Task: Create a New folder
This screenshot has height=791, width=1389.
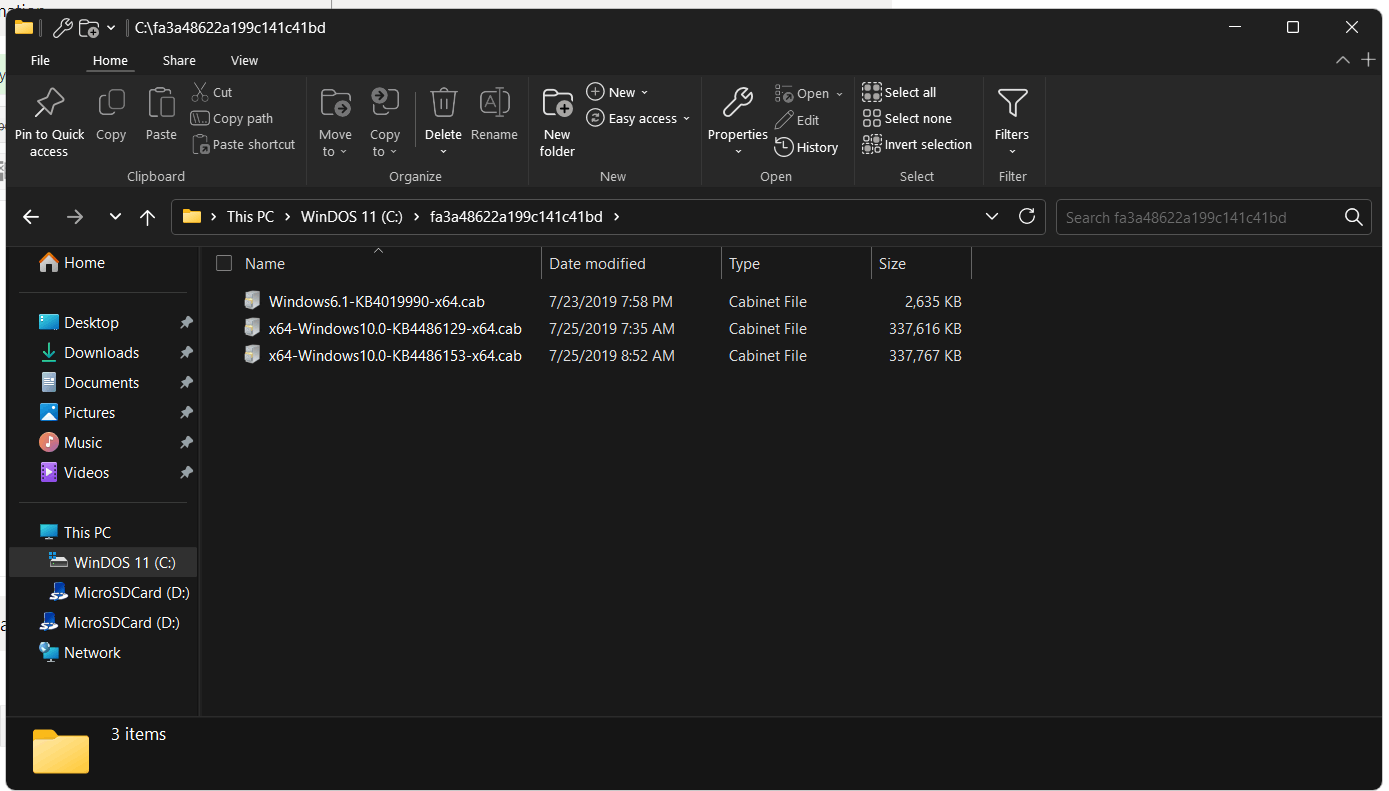Action: coord(557,122)
